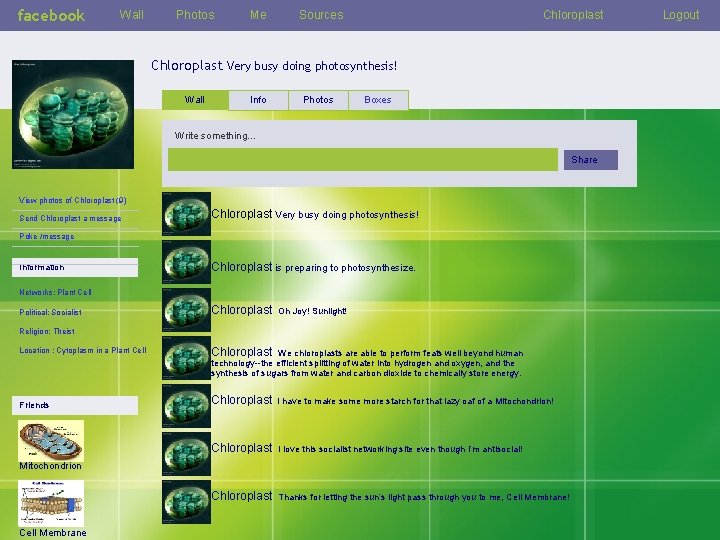Focus the green Write something input field

pos(363,159)
